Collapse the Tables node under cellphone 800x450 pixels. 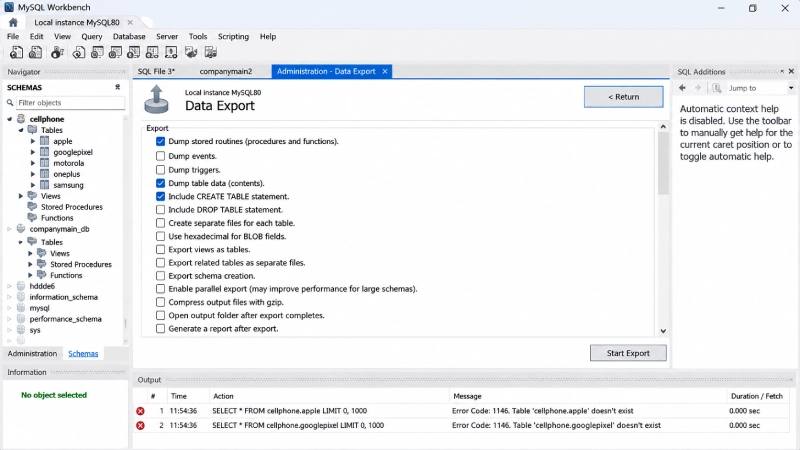click(21, 130)
